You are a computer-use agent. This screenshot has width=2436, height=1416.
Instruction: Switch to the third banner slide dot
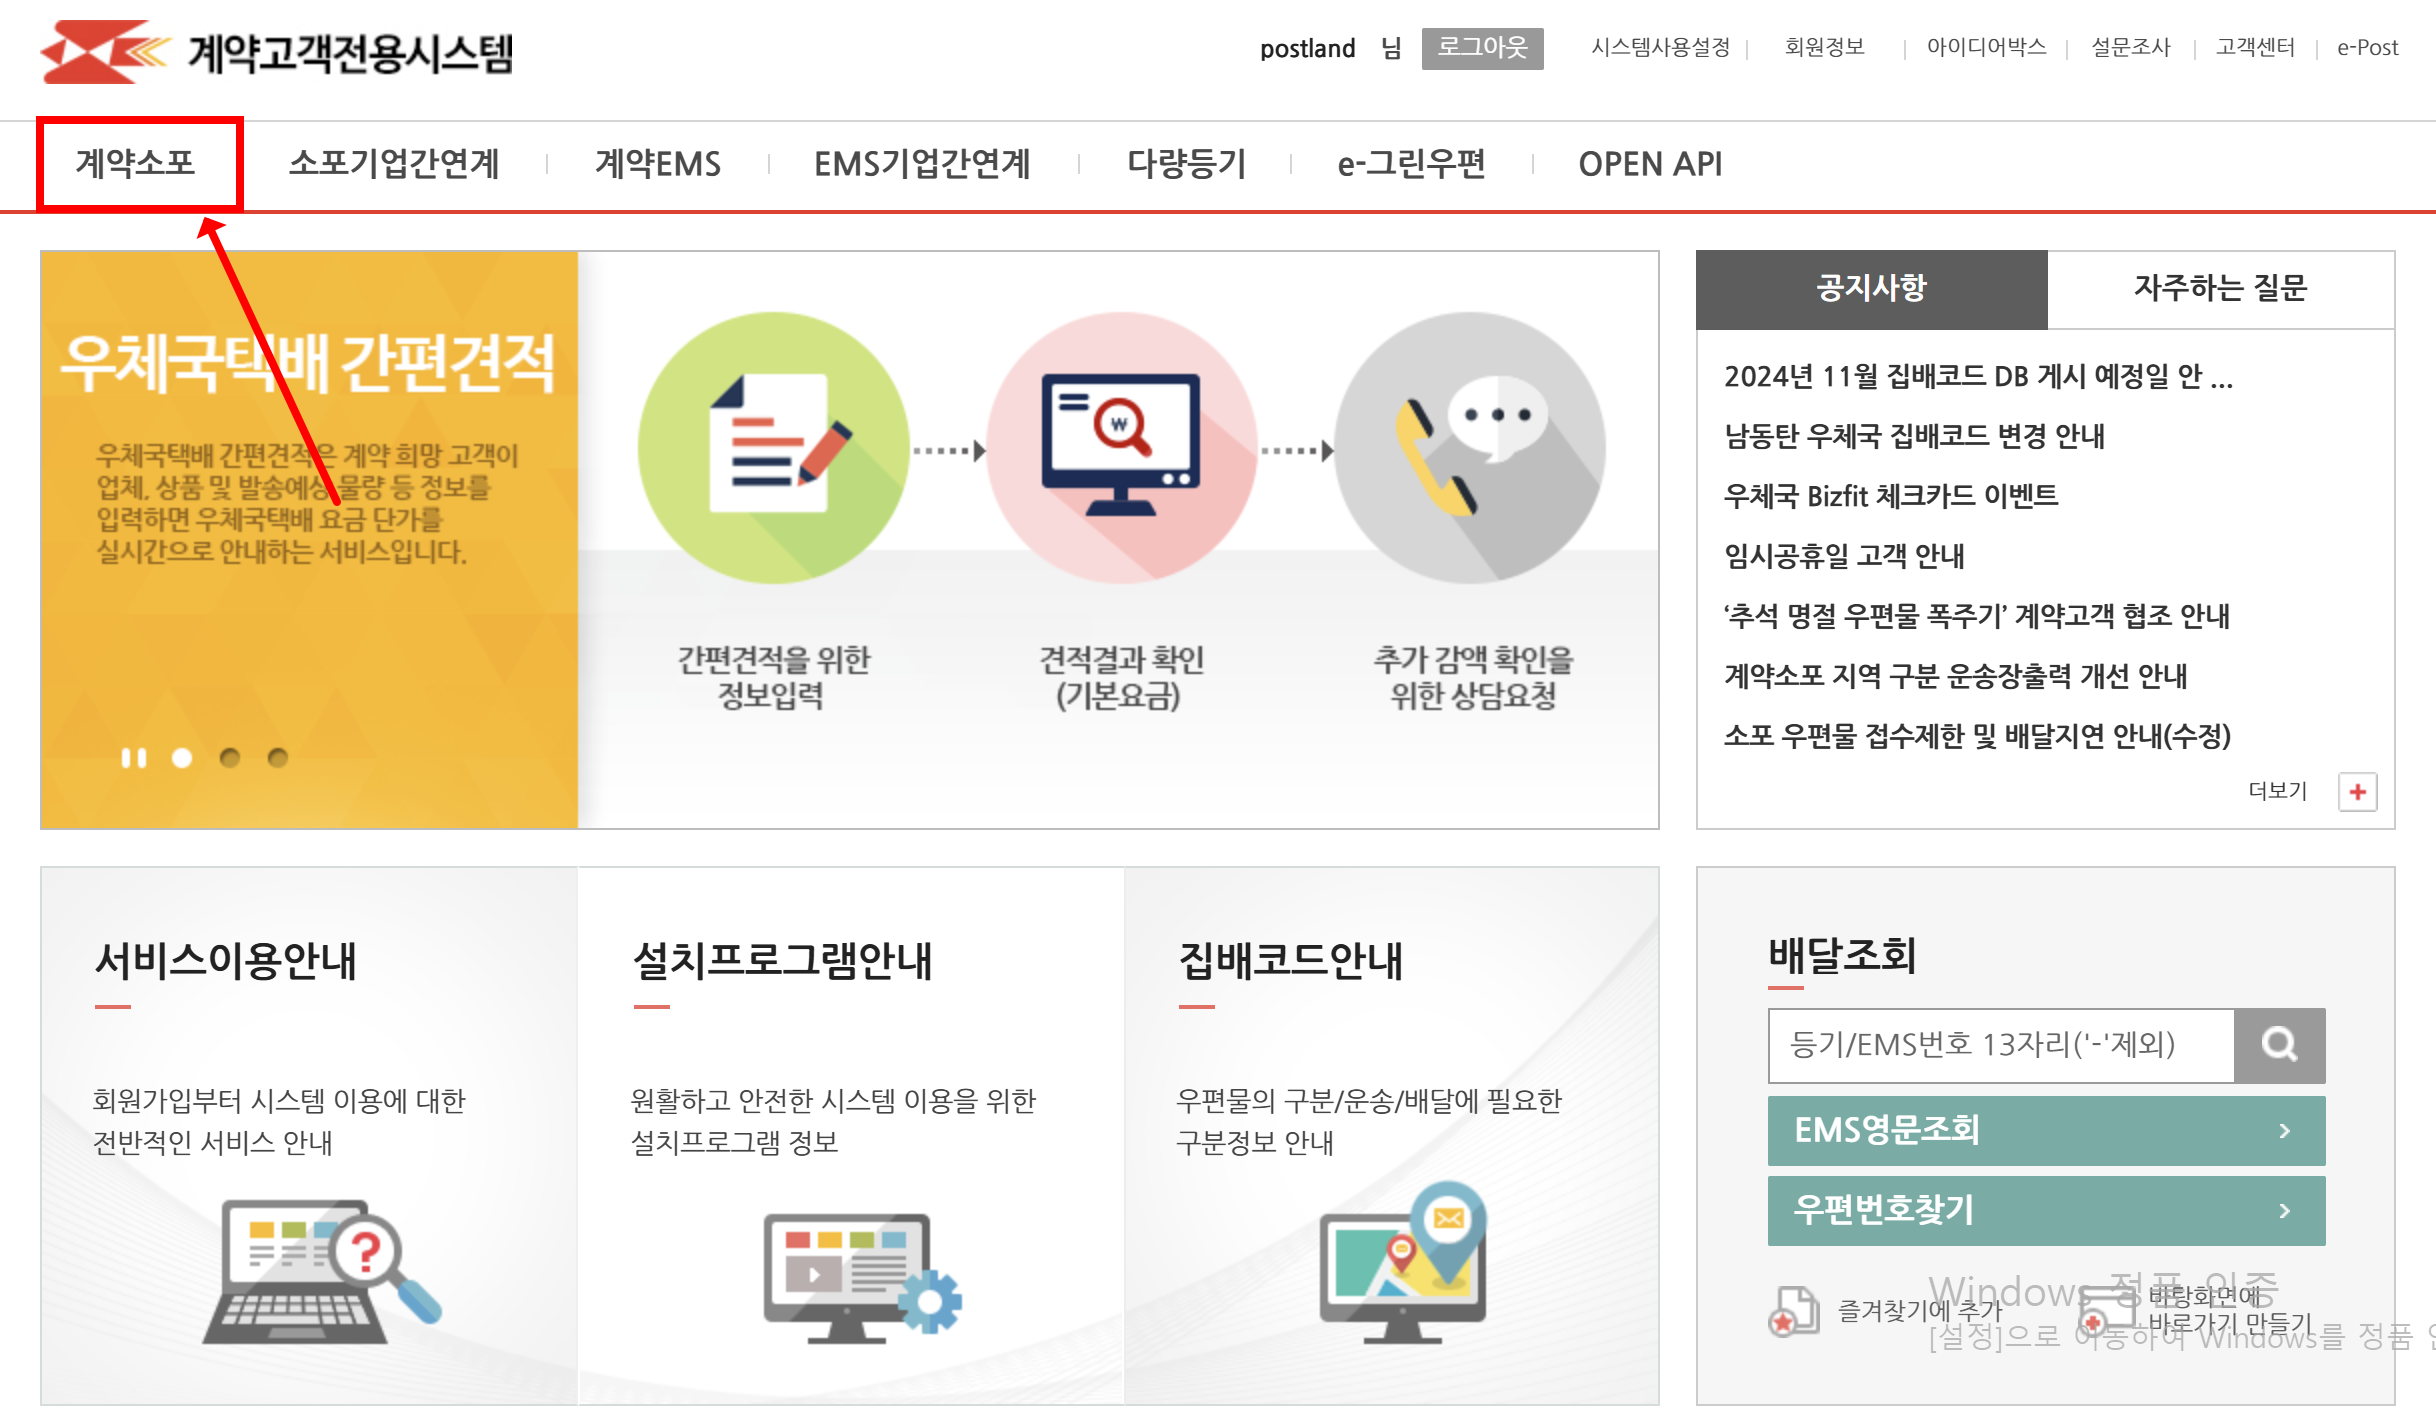[278, 758]
